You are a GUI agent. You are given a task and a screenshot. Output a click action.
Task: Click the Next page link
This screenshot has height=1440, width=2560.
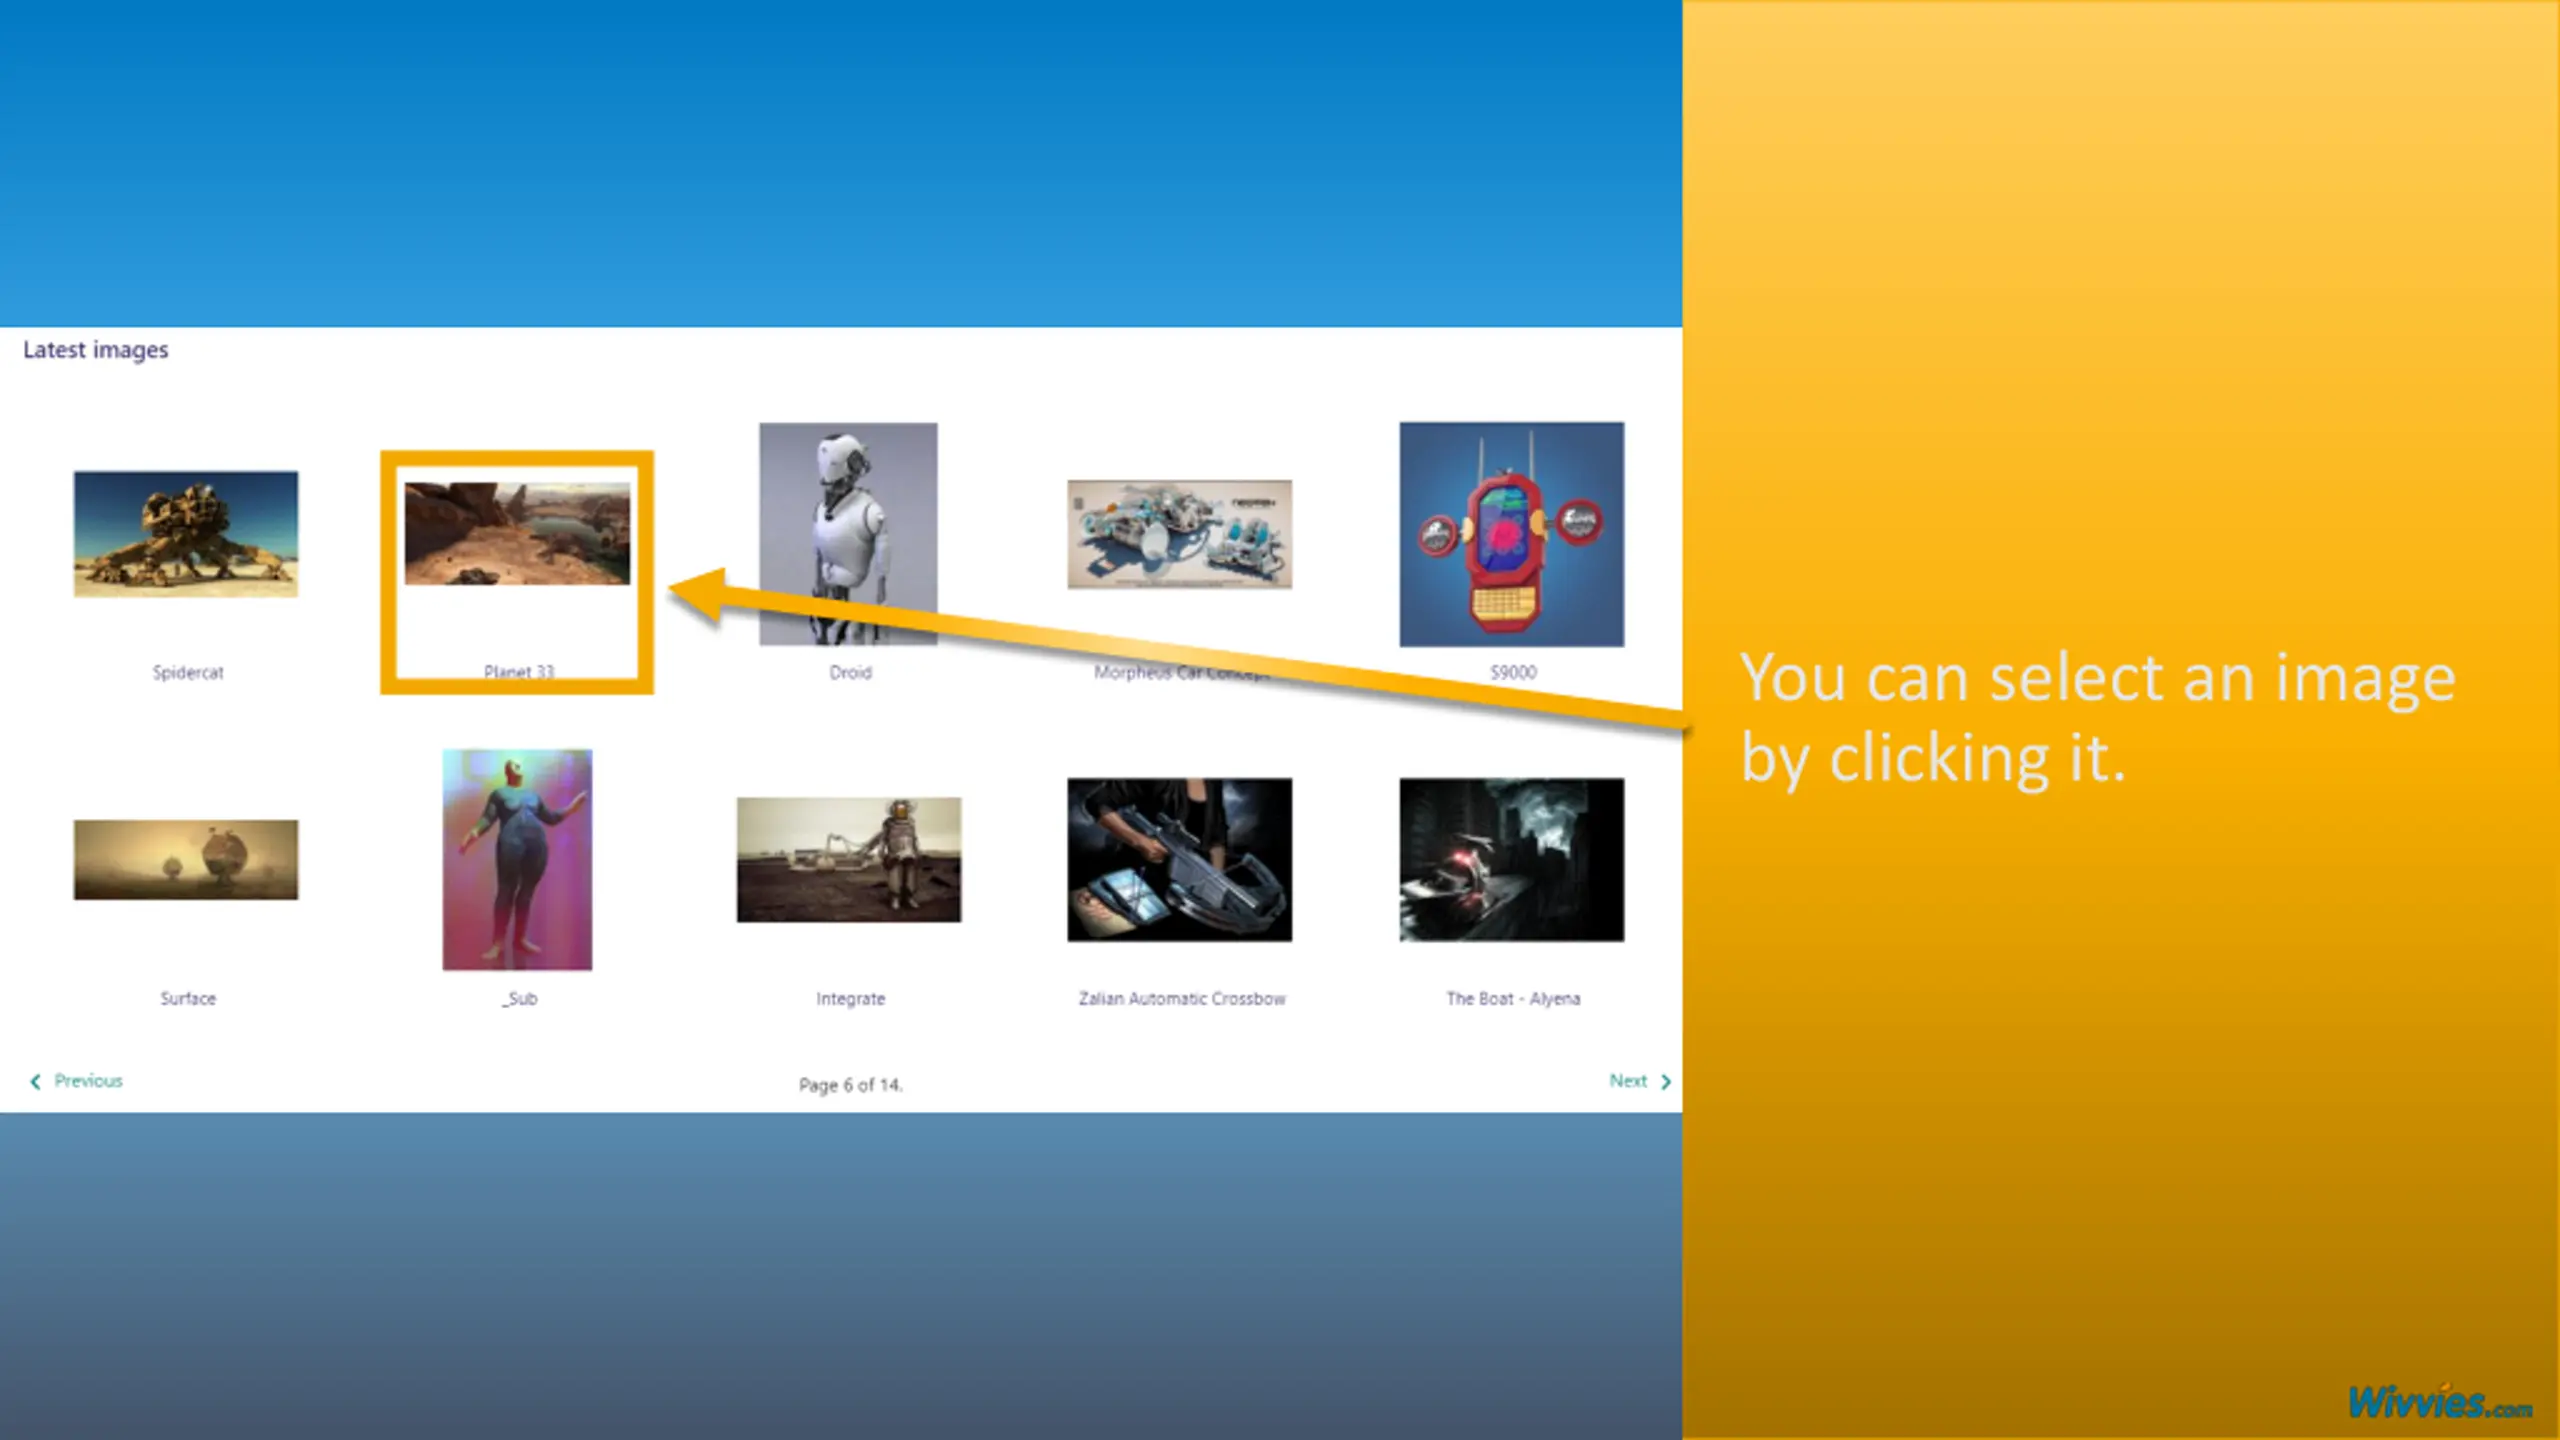tap(1627, 1081)
